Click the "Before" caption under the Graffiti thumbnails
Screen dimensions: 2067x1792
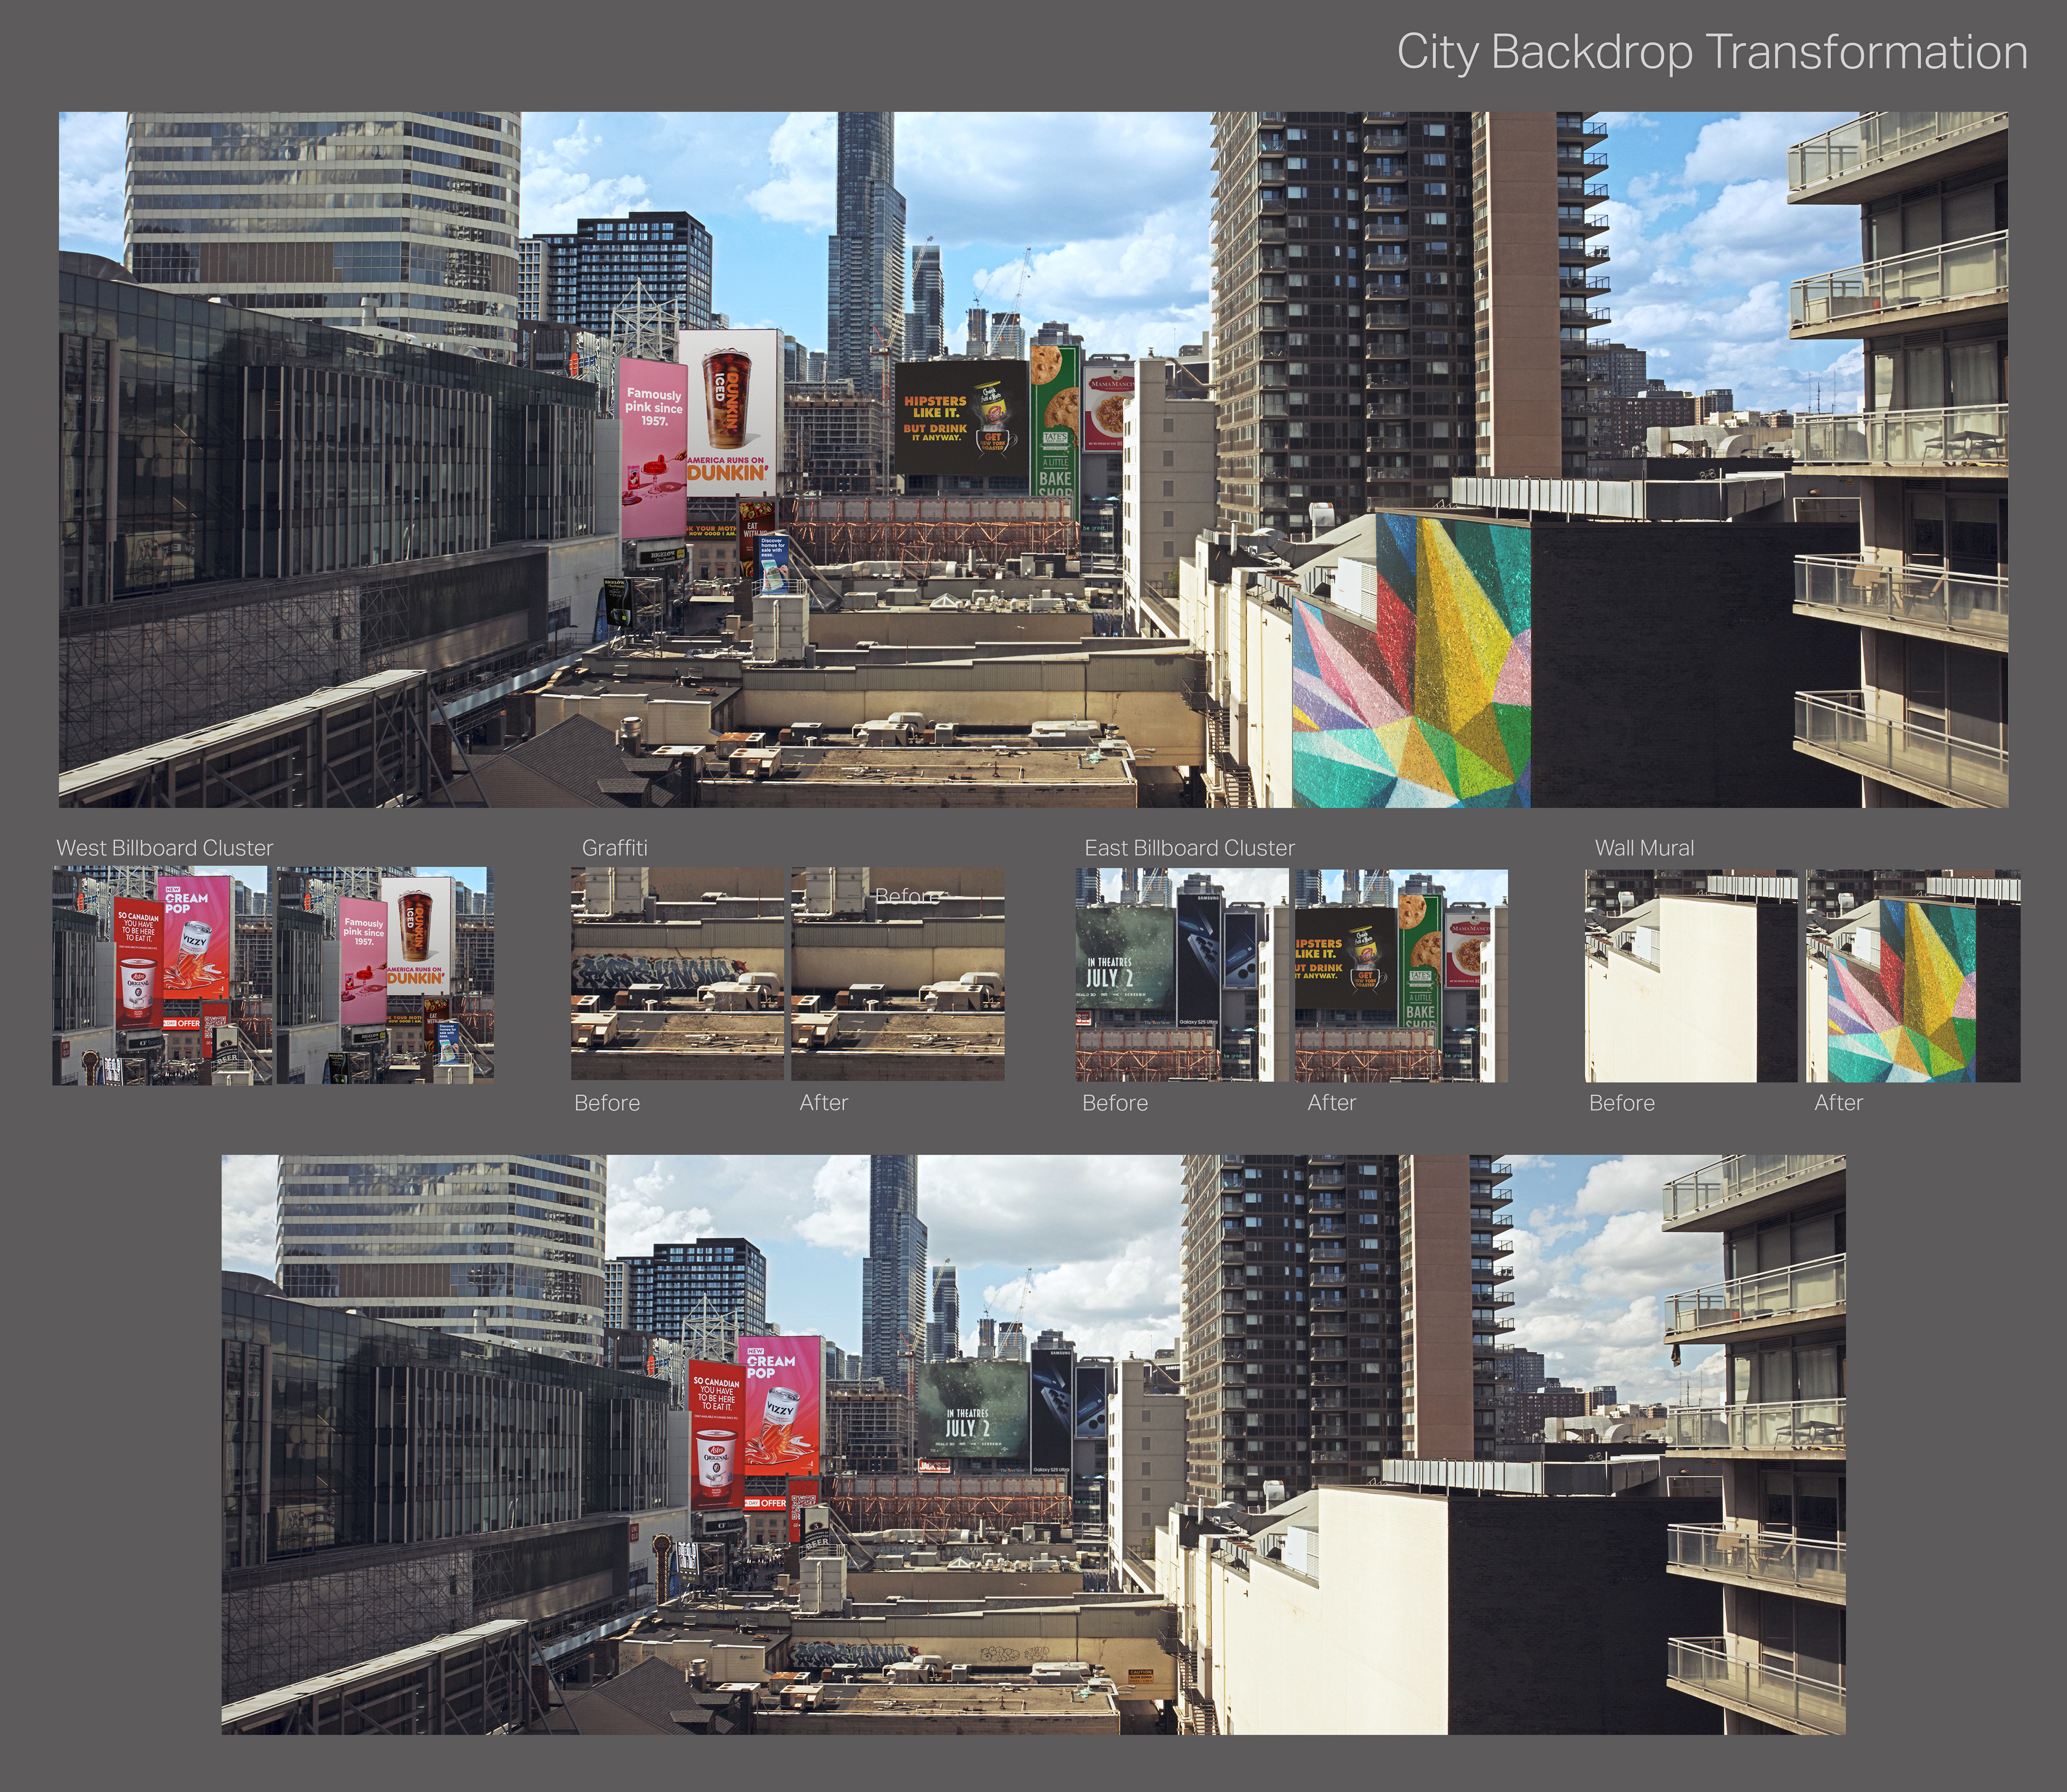coord(607,1103)
